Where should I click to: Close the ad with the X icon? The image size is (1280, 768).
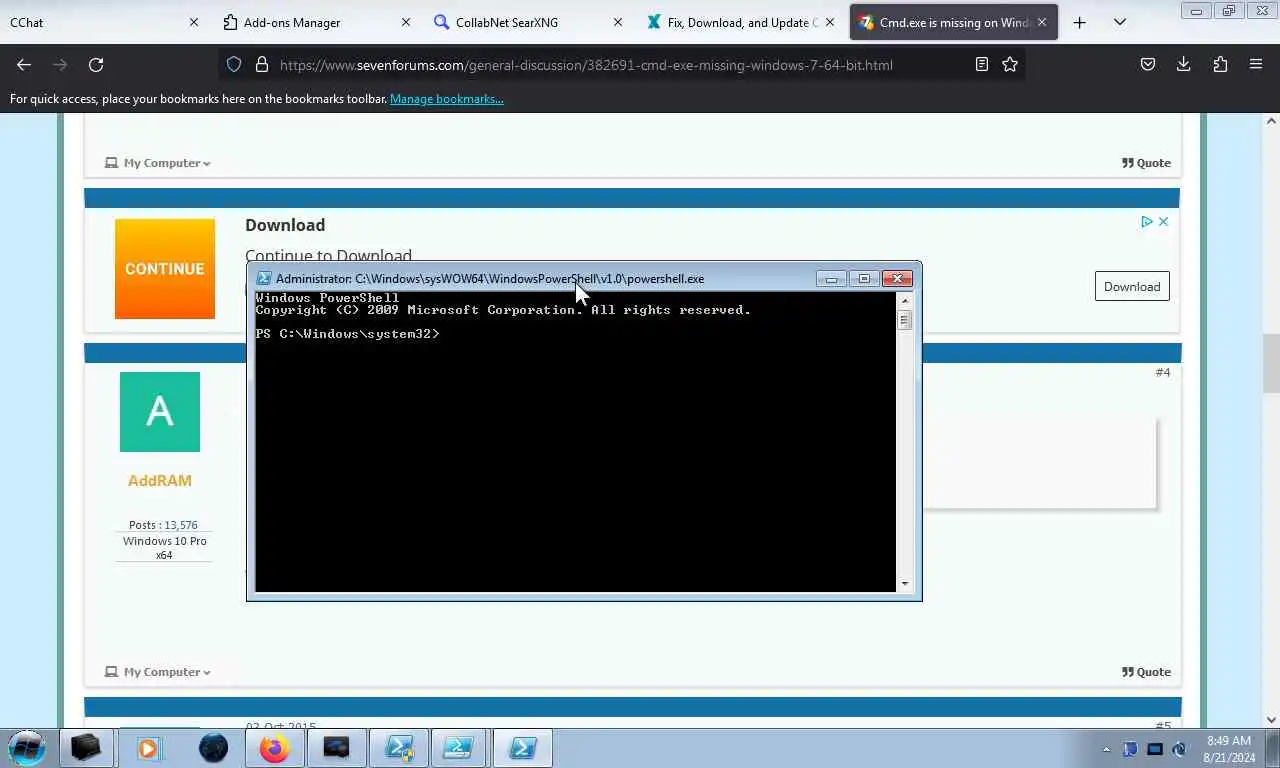click(1163, 222)
